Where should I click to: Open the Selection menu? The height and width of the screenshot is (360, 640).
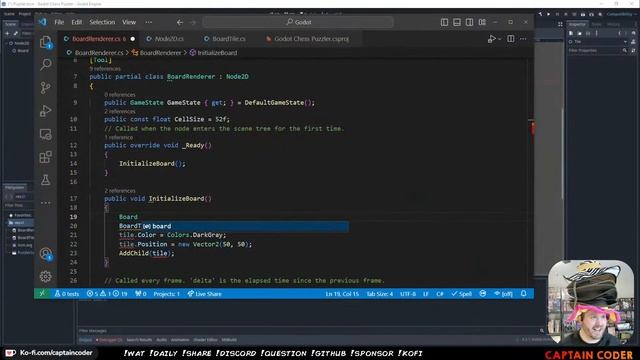102,22
